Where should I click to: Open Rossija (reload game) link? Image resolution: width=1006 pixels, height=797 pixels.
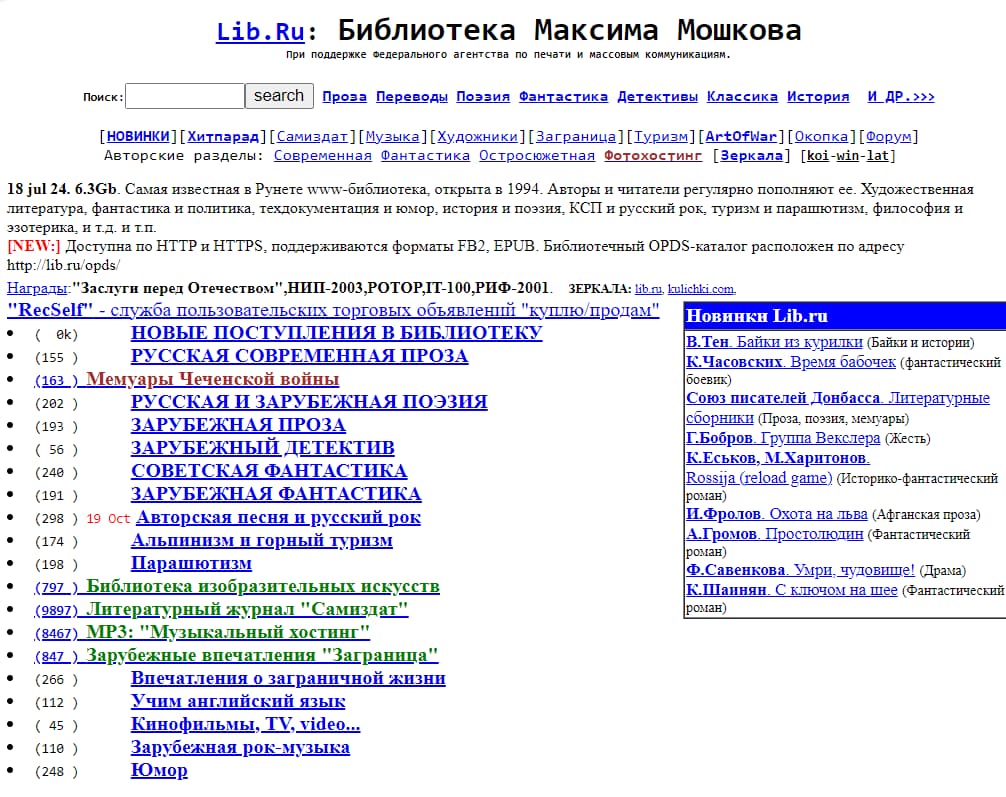coord(759,478)
